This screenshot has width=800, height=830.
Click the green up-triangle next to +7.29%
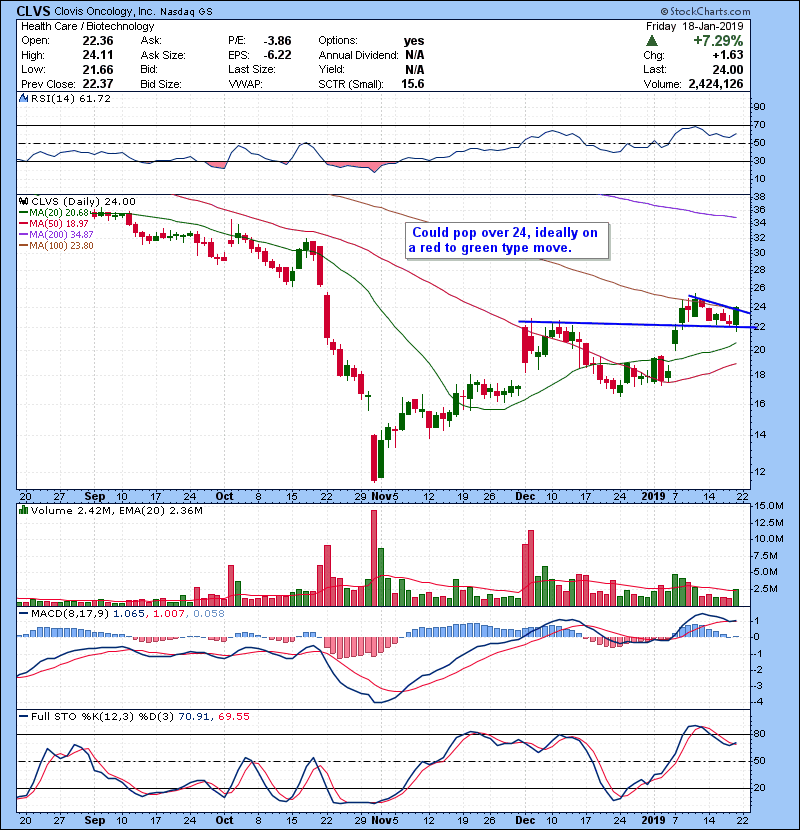(652, 40)
